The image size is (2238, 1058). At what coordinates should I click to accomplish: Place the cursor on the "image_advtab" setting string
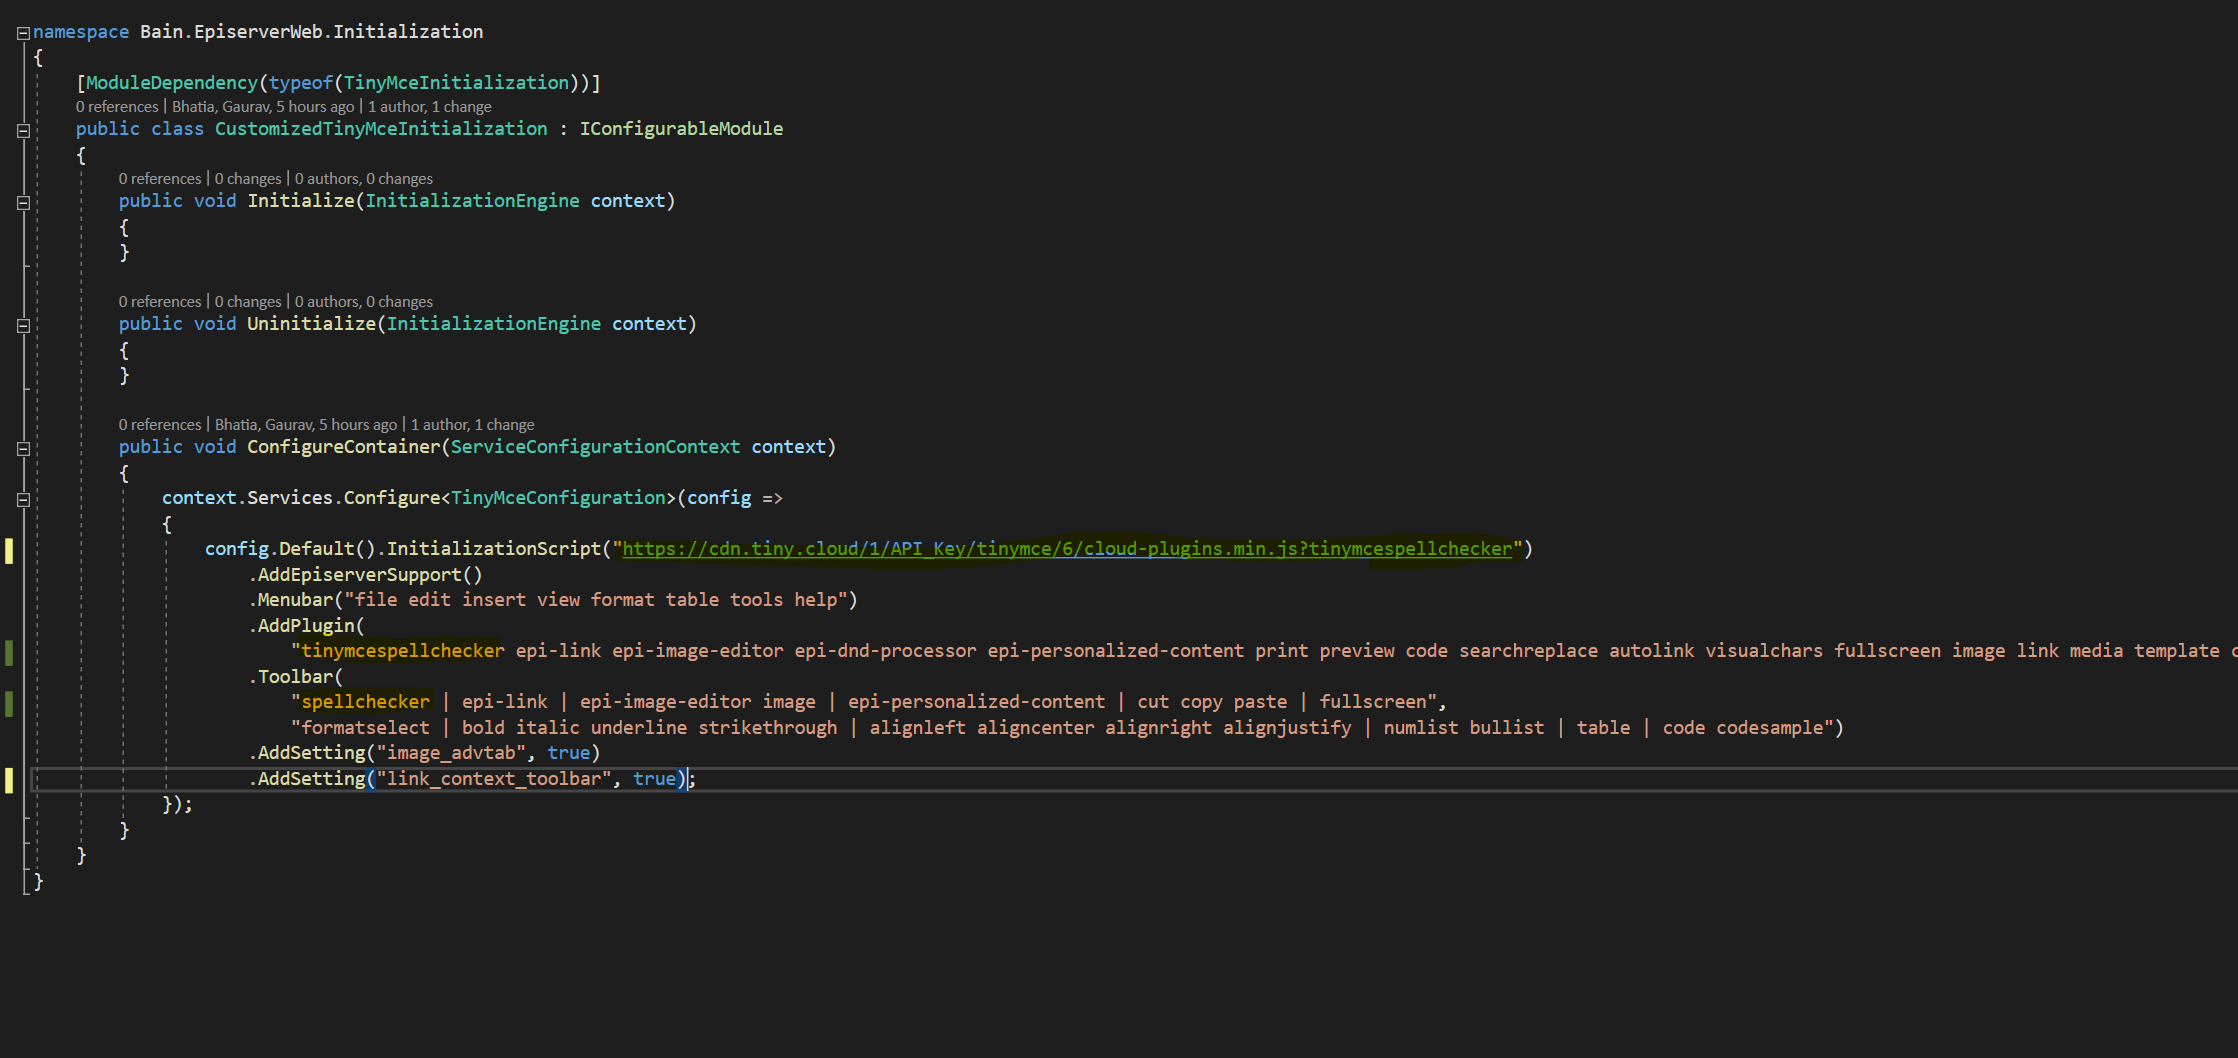(x=451, y=753)
